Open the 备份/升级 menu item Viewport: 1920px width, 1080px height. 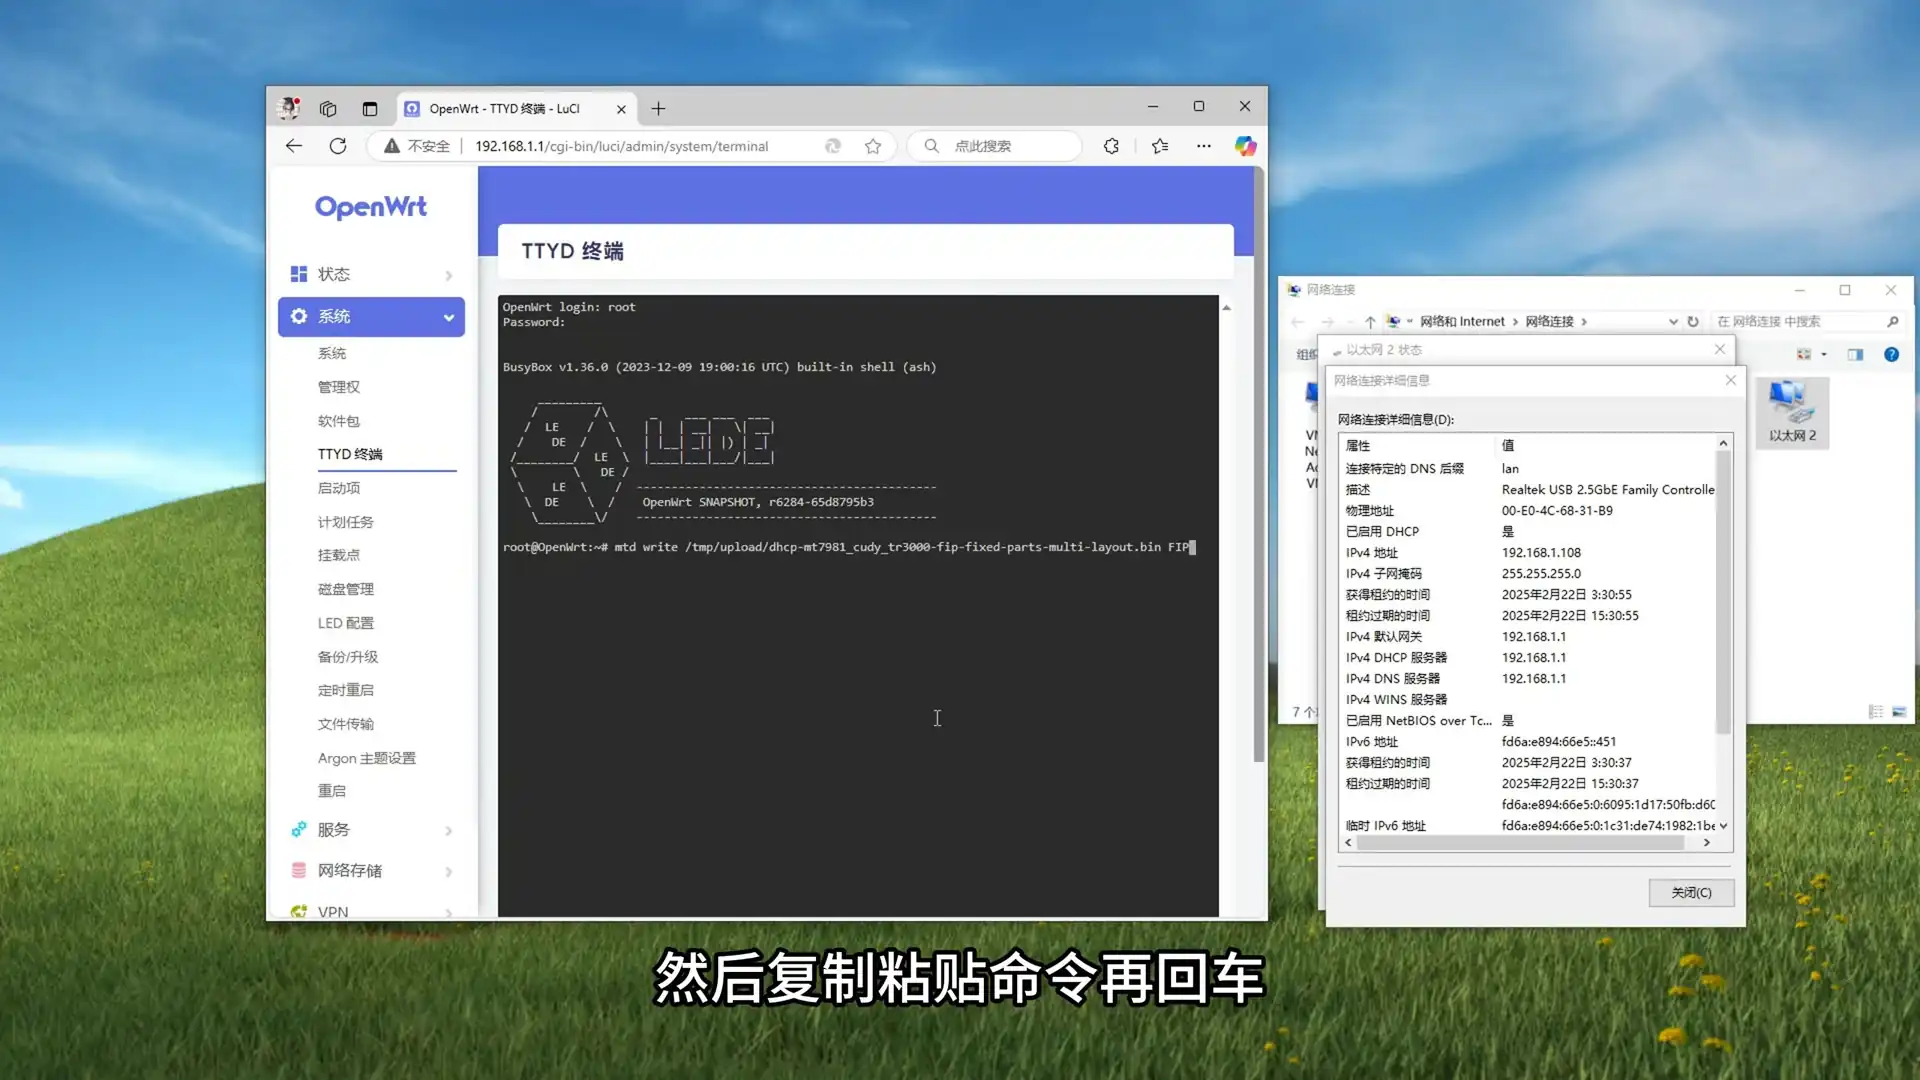pos(348,657)
